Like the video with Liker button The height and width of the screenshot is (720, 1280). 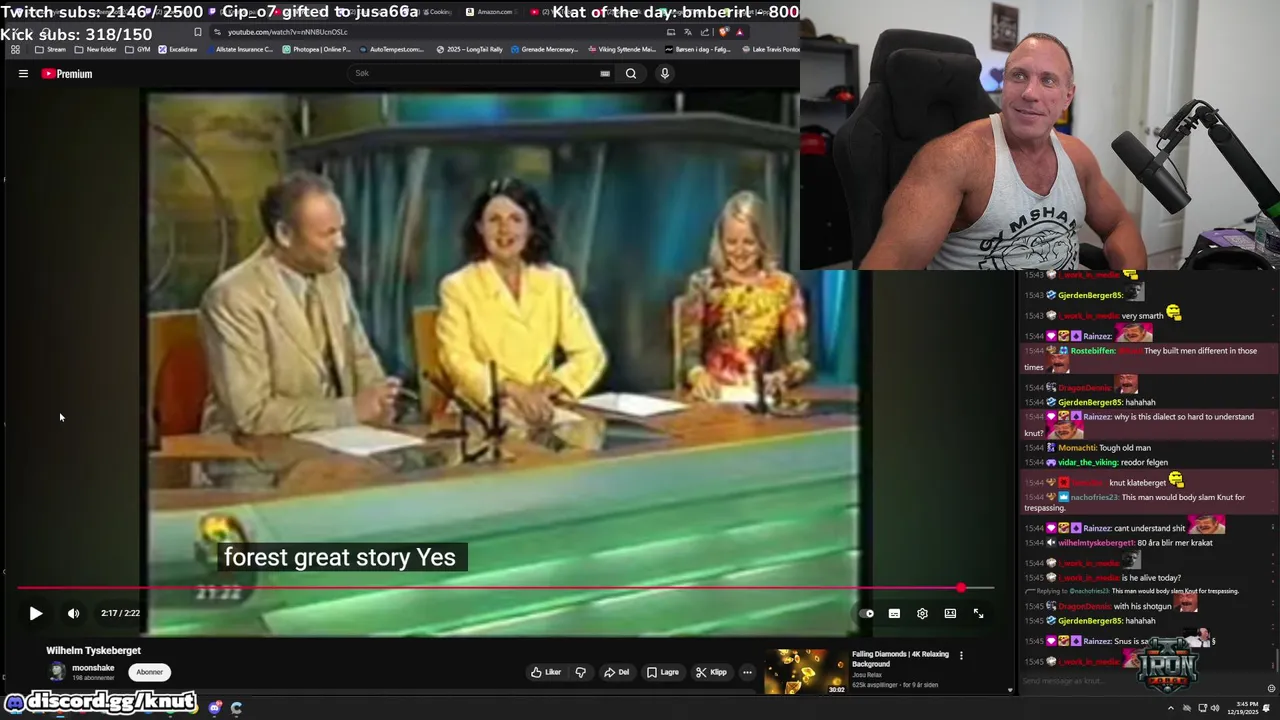tap(546, 672)
